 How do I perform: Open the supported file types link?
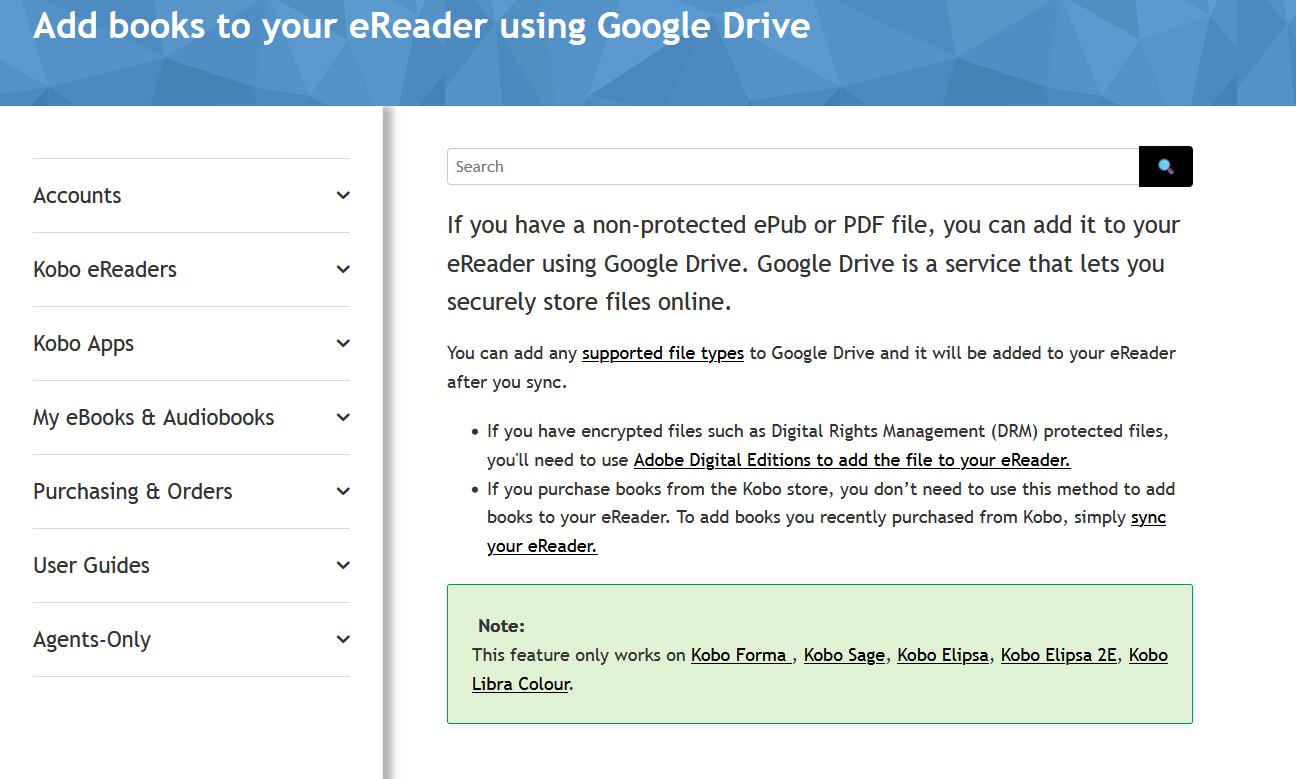tap(663, 353)
